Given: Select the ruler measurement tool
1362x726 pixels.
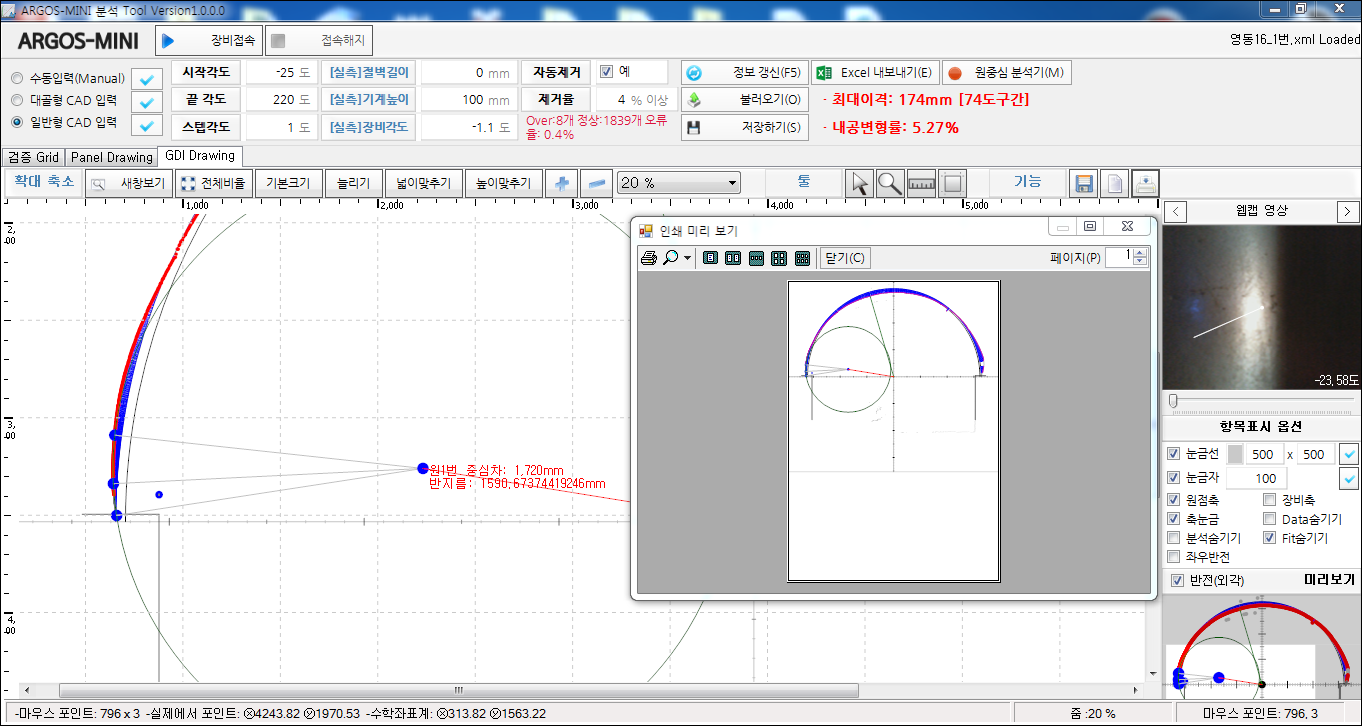Looking at the screenshot, I should [921, 183].
